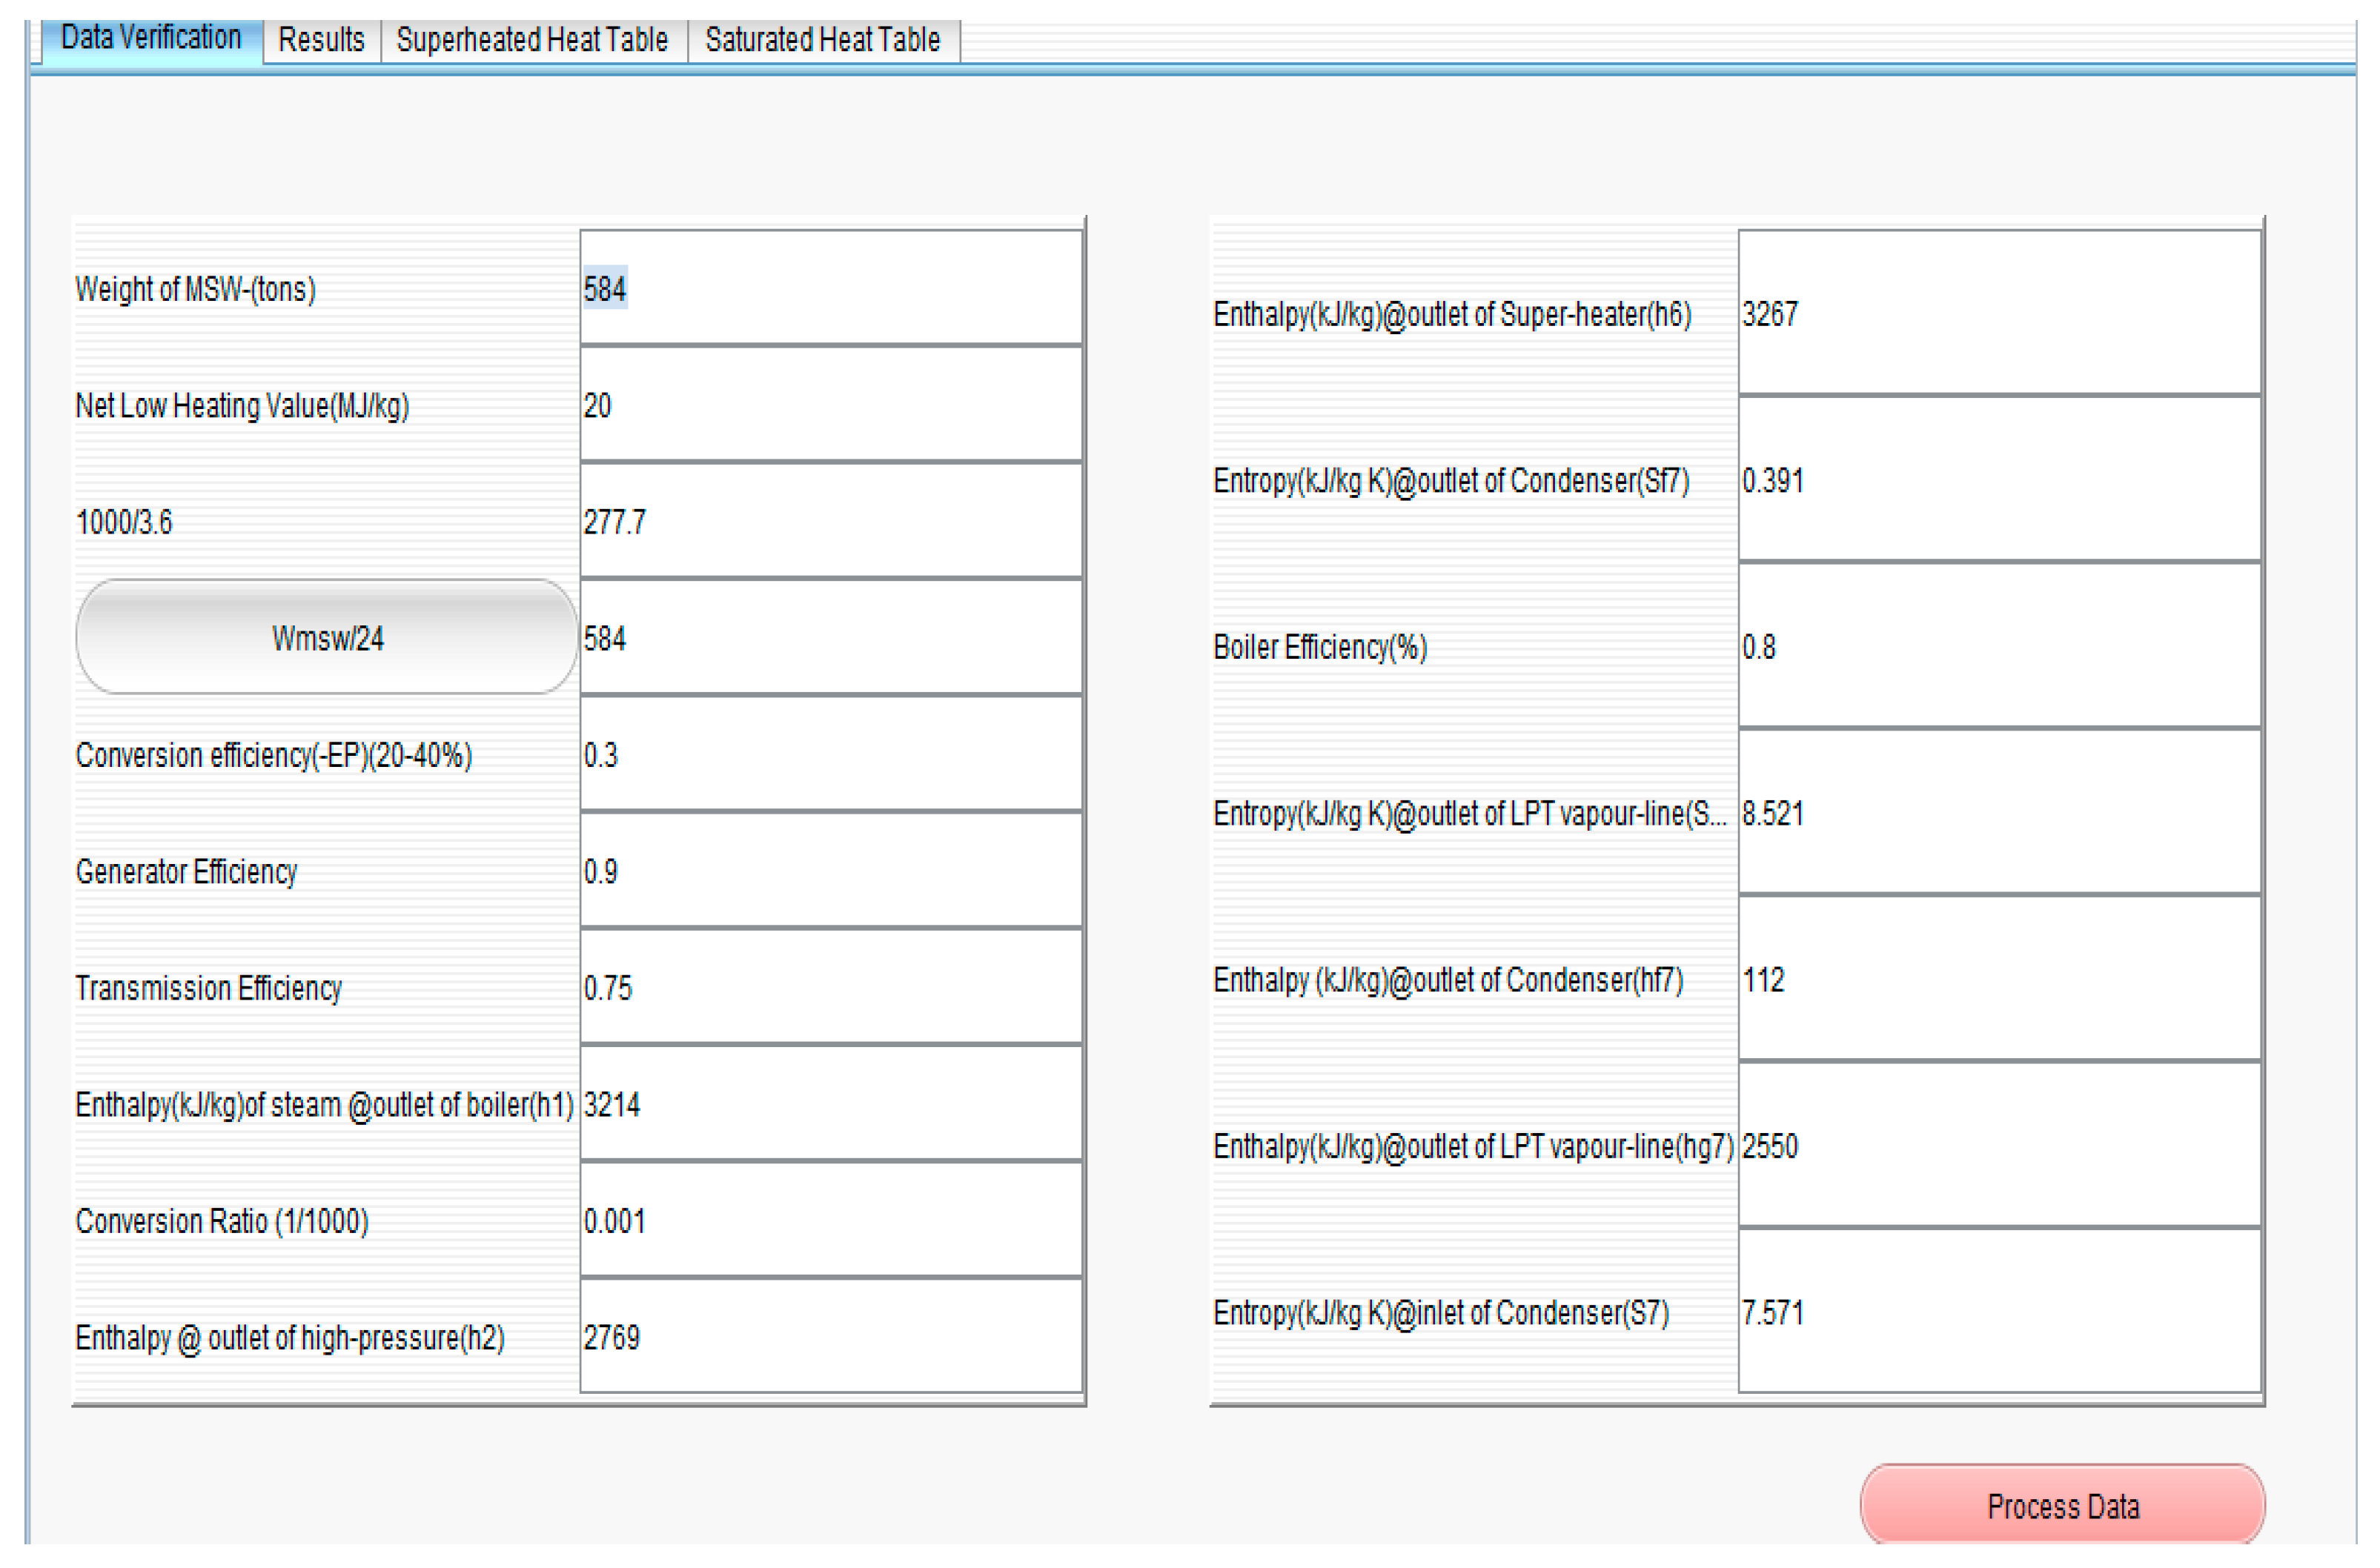
Task: Click the boiler outlet enthalpy h1 field
Action: tap(830, 1104)
